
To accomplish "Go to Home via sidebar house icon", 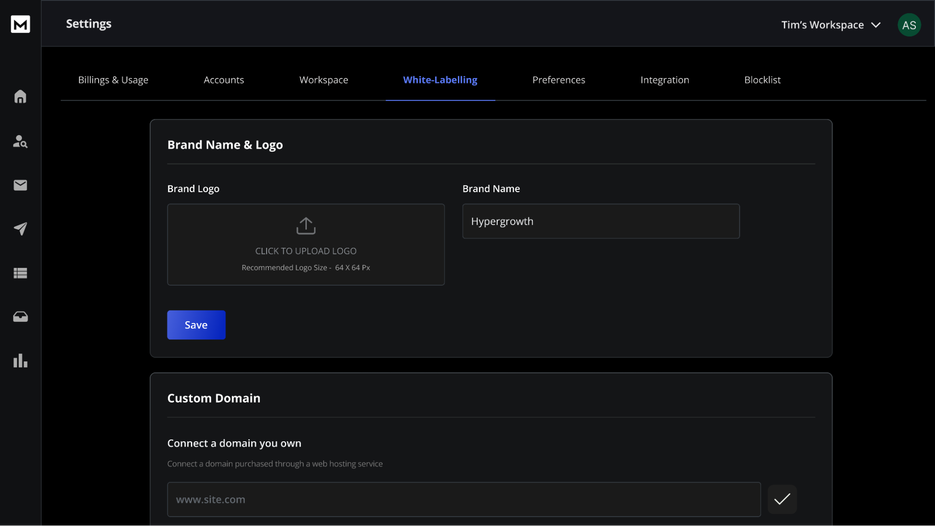I will [x=20, y=97].
